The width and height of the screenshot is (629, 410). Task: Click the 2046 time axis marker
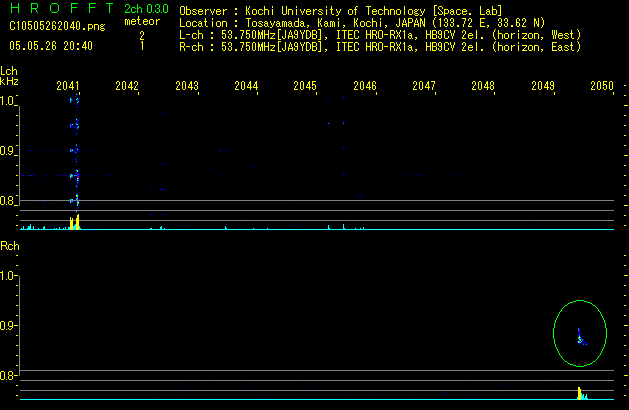365,86
